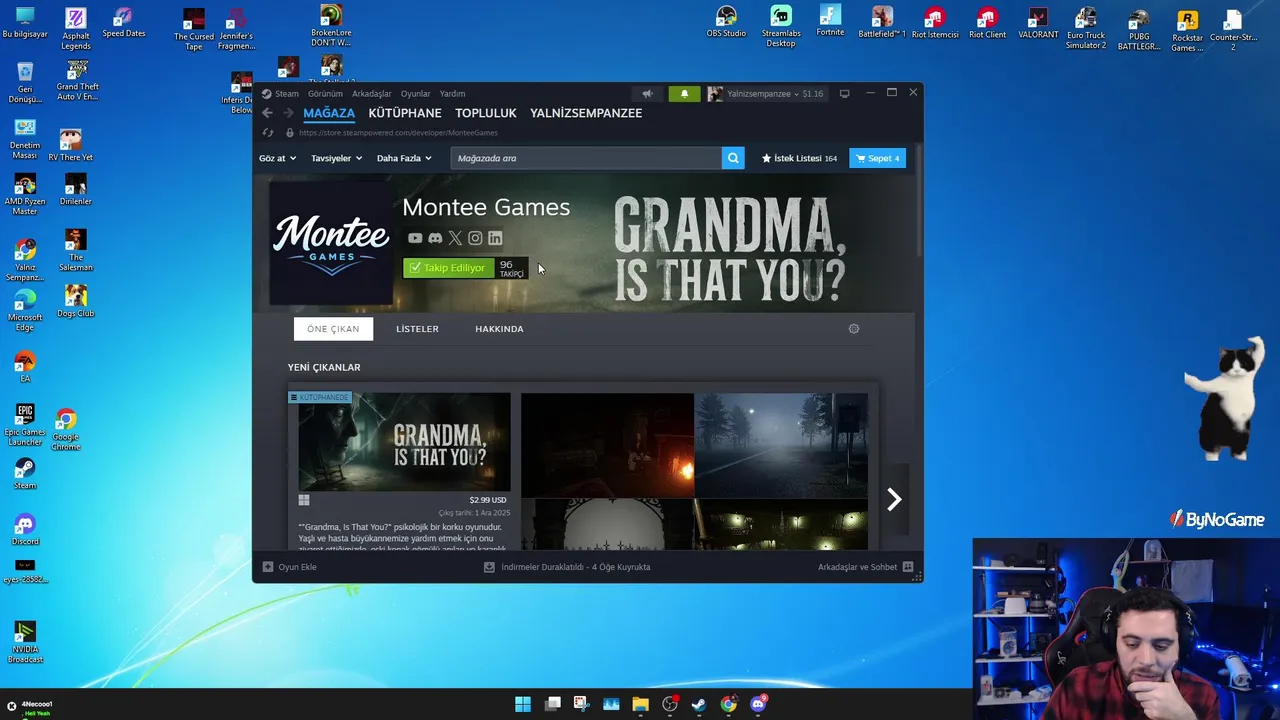Open Montee Games X (Twitter) icon
This screenshot has width=1280, height=720.
(455, 238)
